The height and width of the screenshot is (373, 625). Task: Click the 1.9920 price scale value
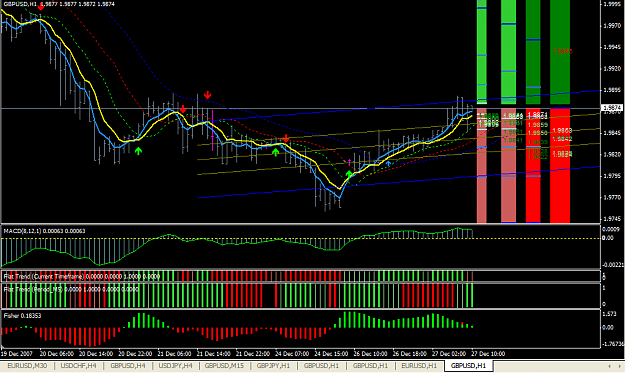click(612, 69)
